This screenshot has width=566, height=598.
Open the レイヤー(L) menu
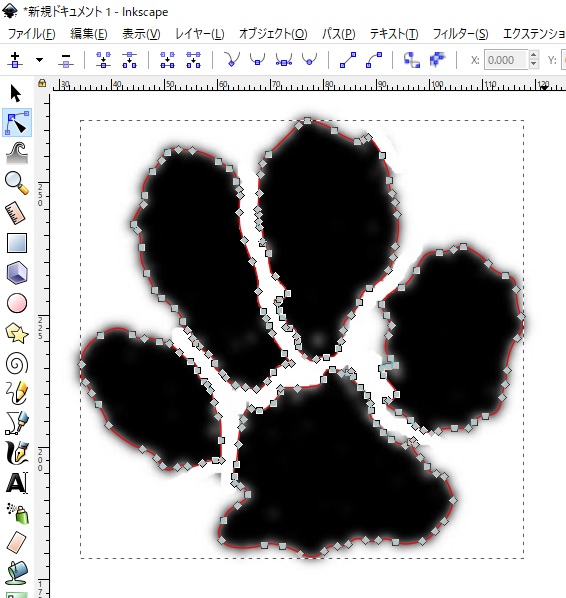[199, 34]
